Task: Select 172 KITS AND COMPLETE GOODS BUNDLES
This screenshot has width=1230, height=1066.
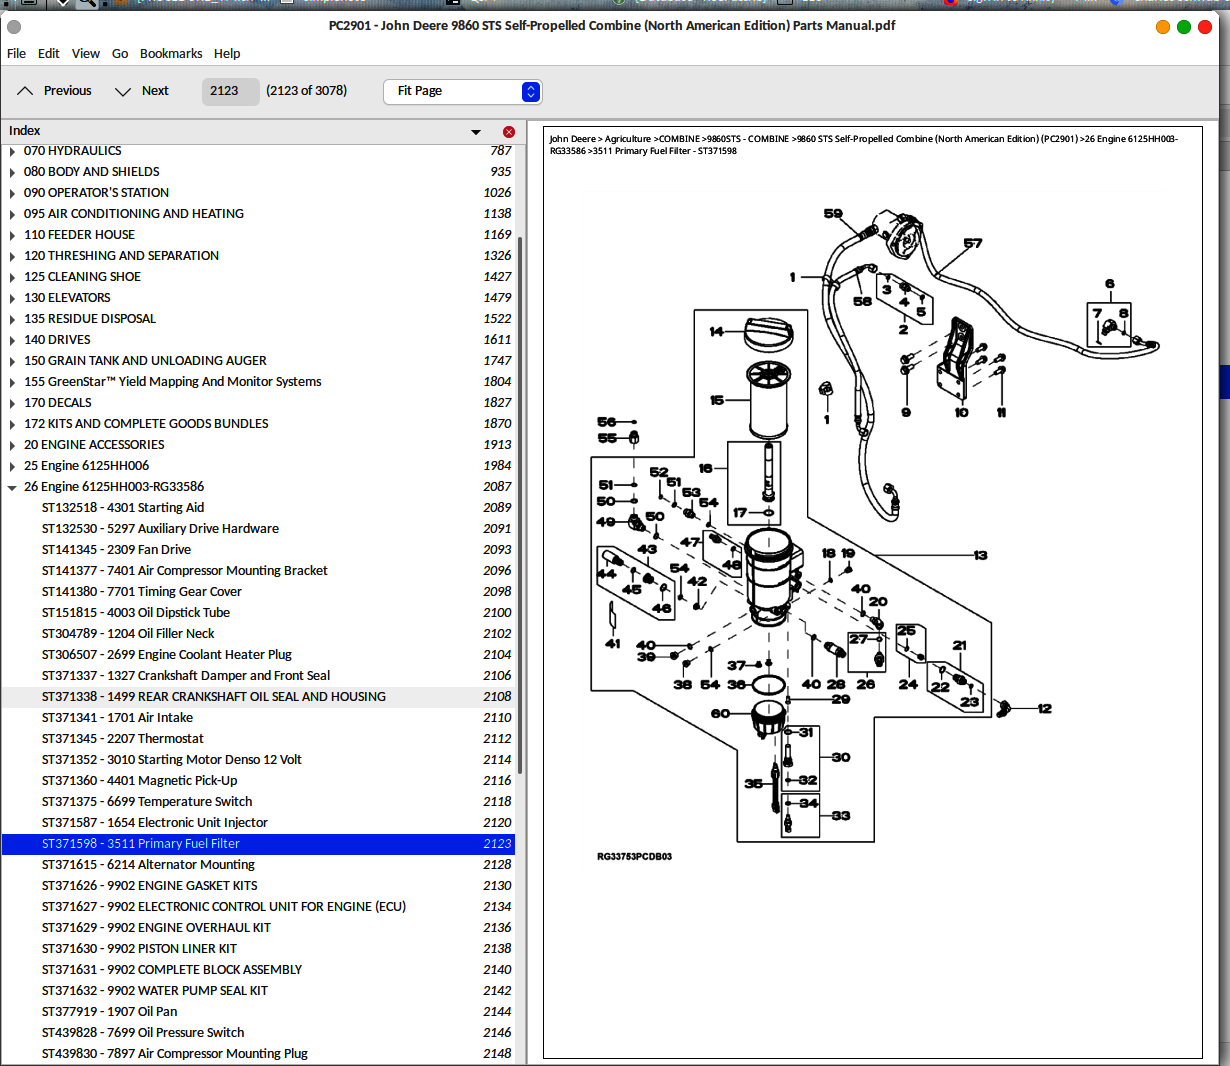Action: [258, 424]
